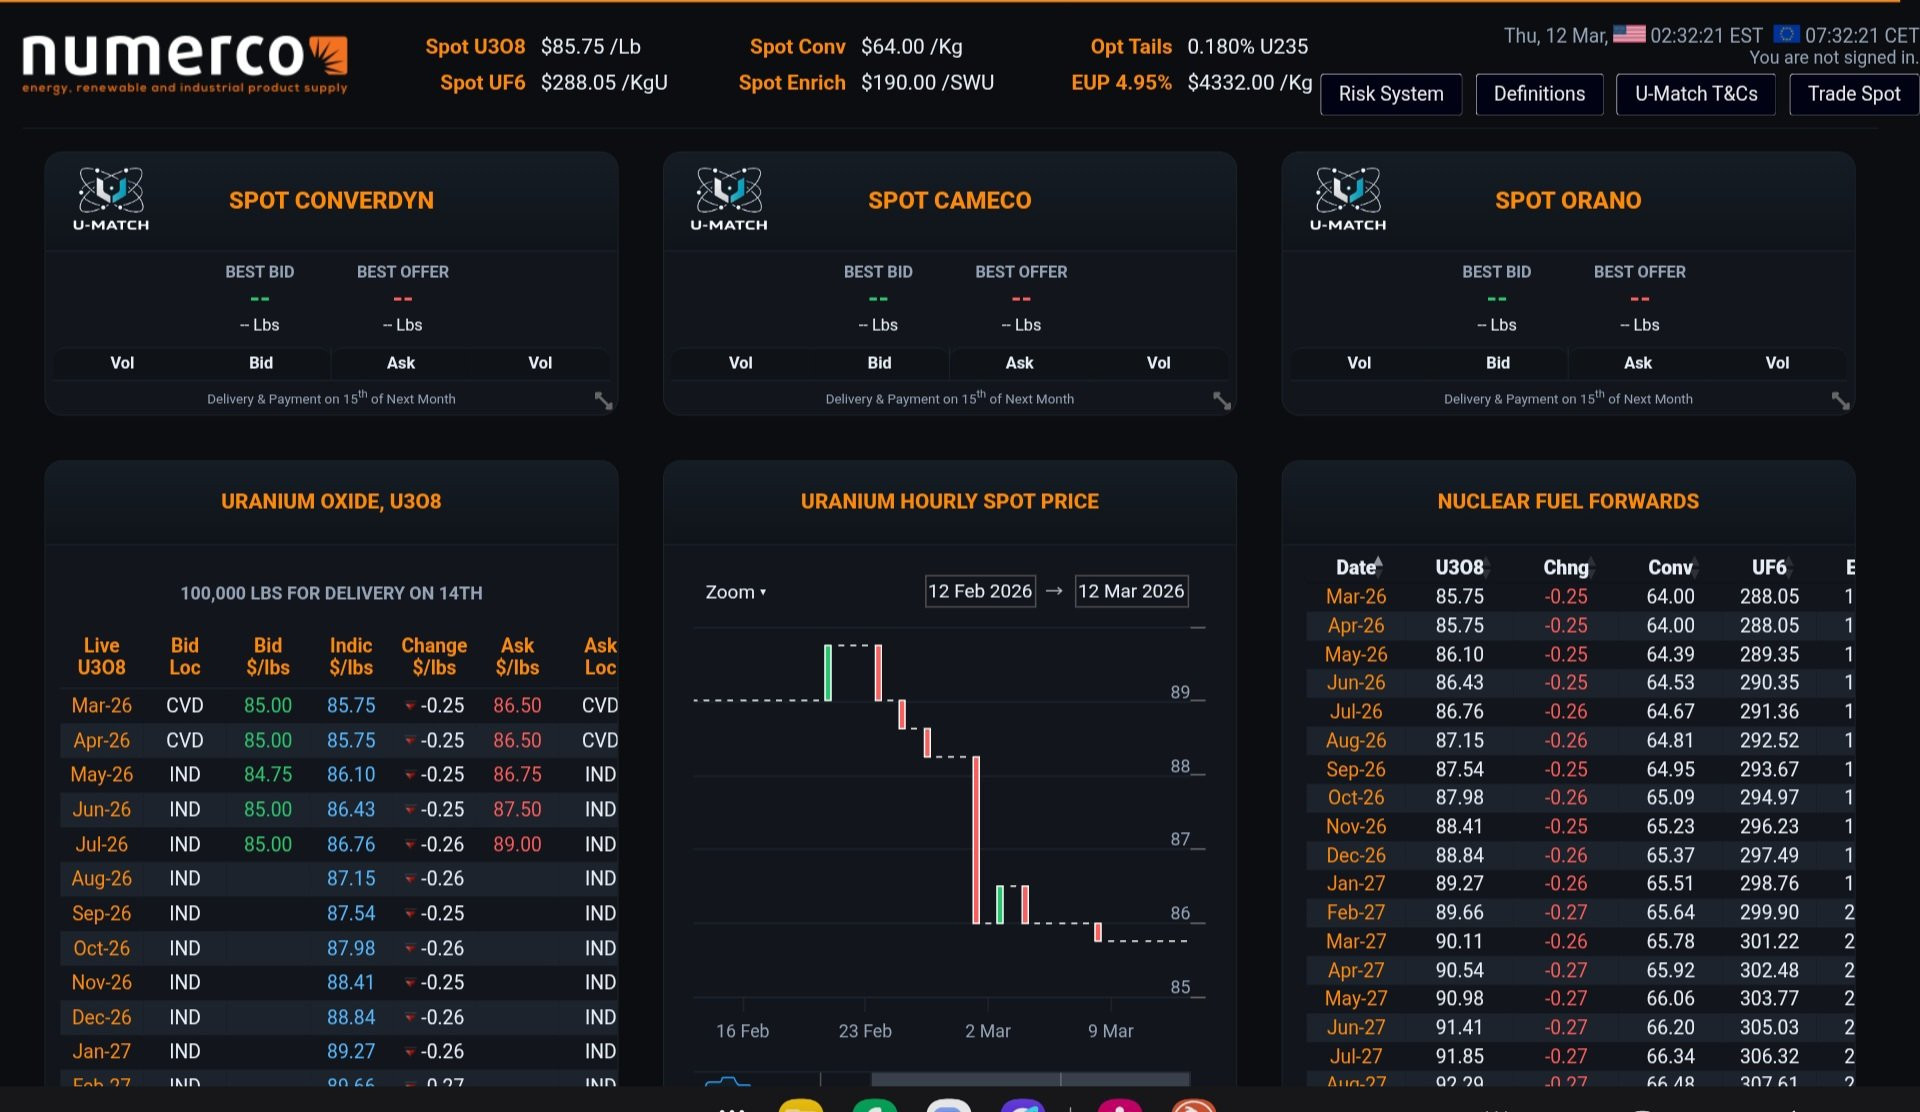
Task: Click the 12 Mar 2026 end date field
Action: (x=1131, y=591)
